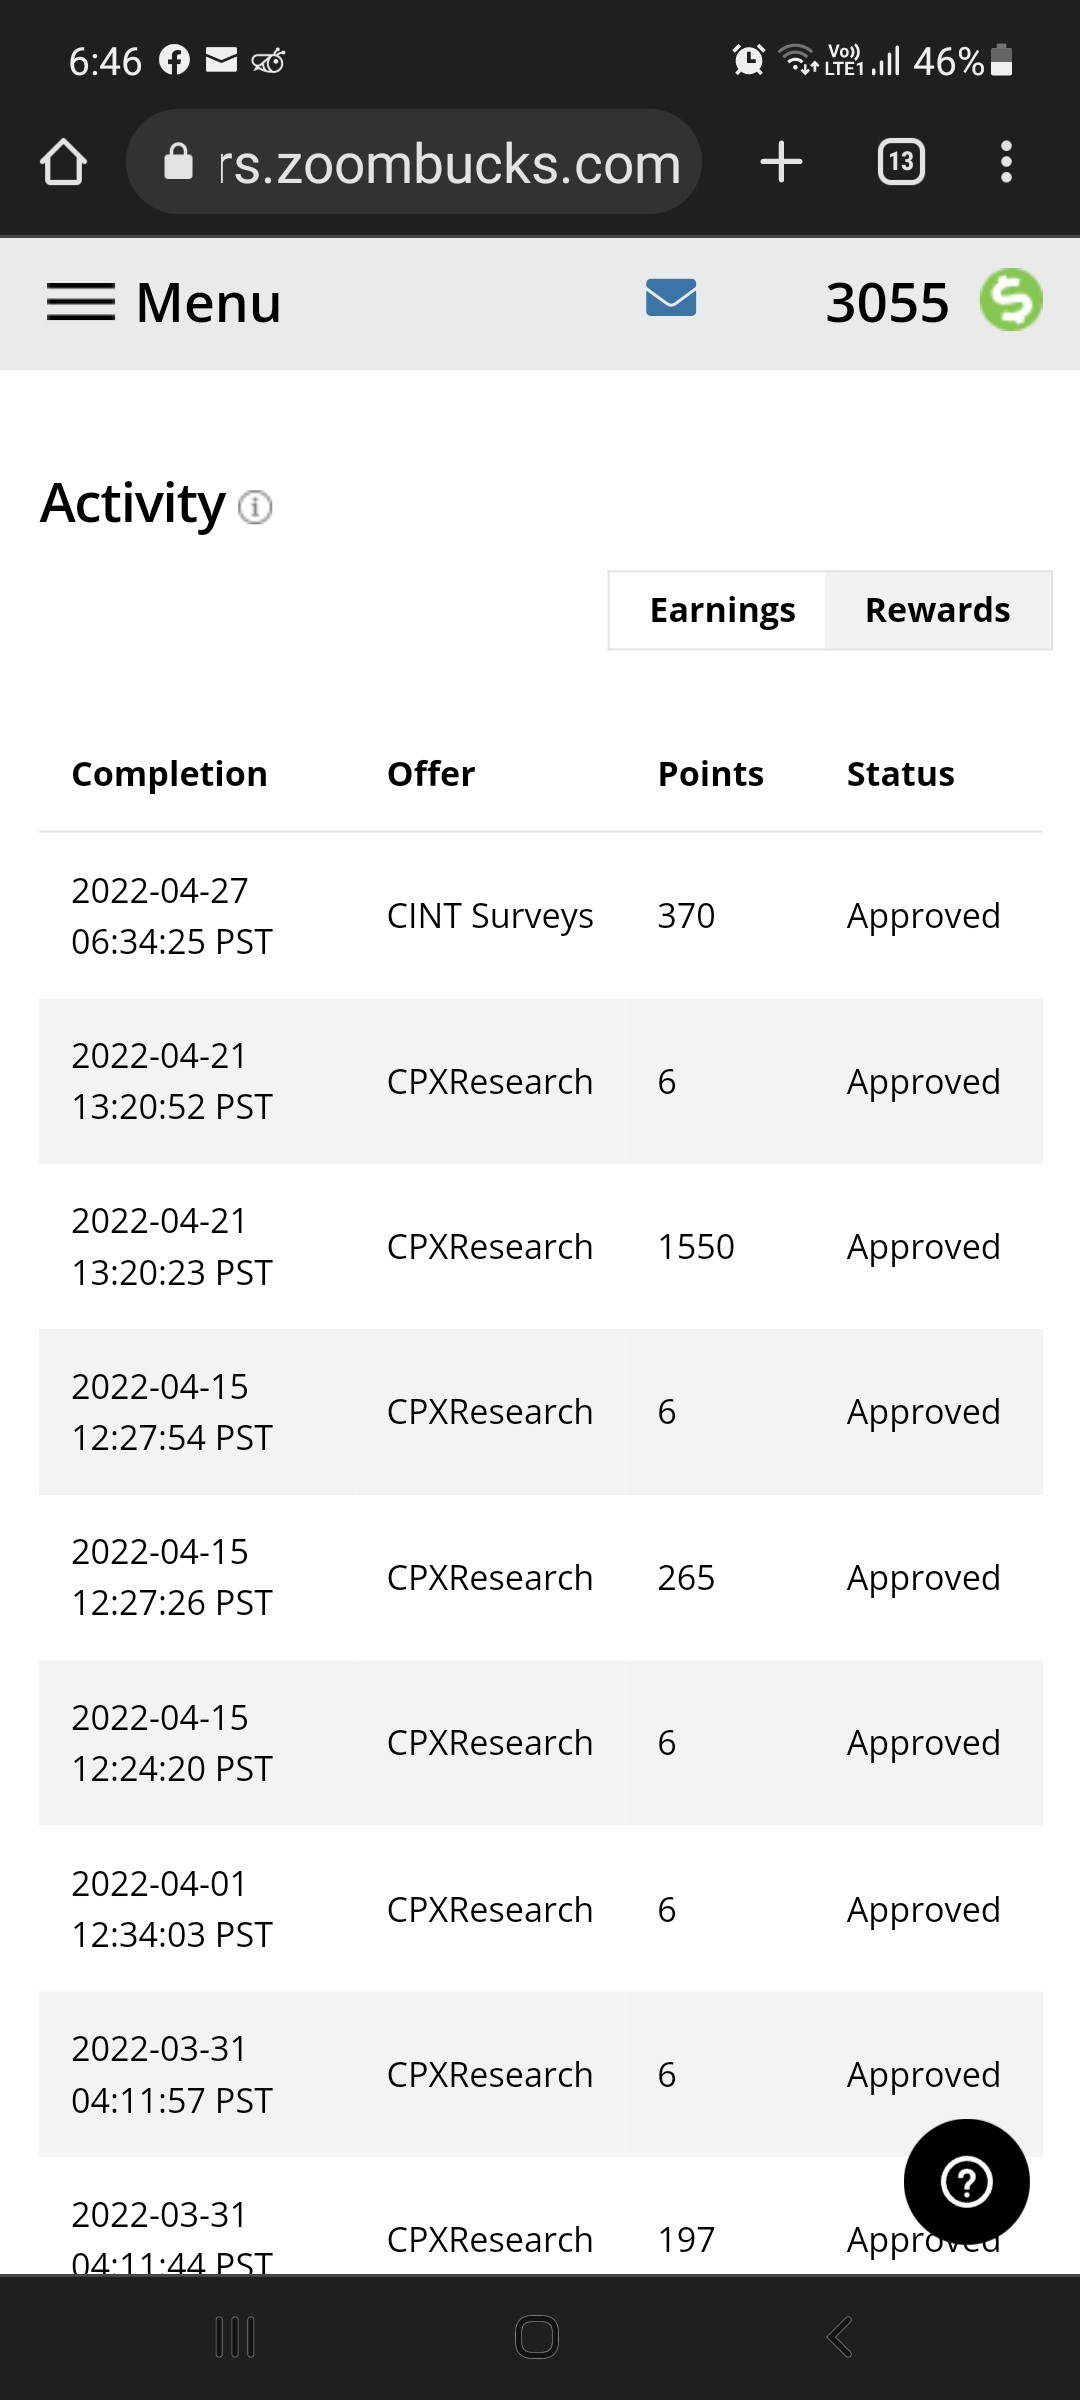Open the hamburger Menu
Viewport: 1080px width, 2400px height.
(x=164, y=302)
